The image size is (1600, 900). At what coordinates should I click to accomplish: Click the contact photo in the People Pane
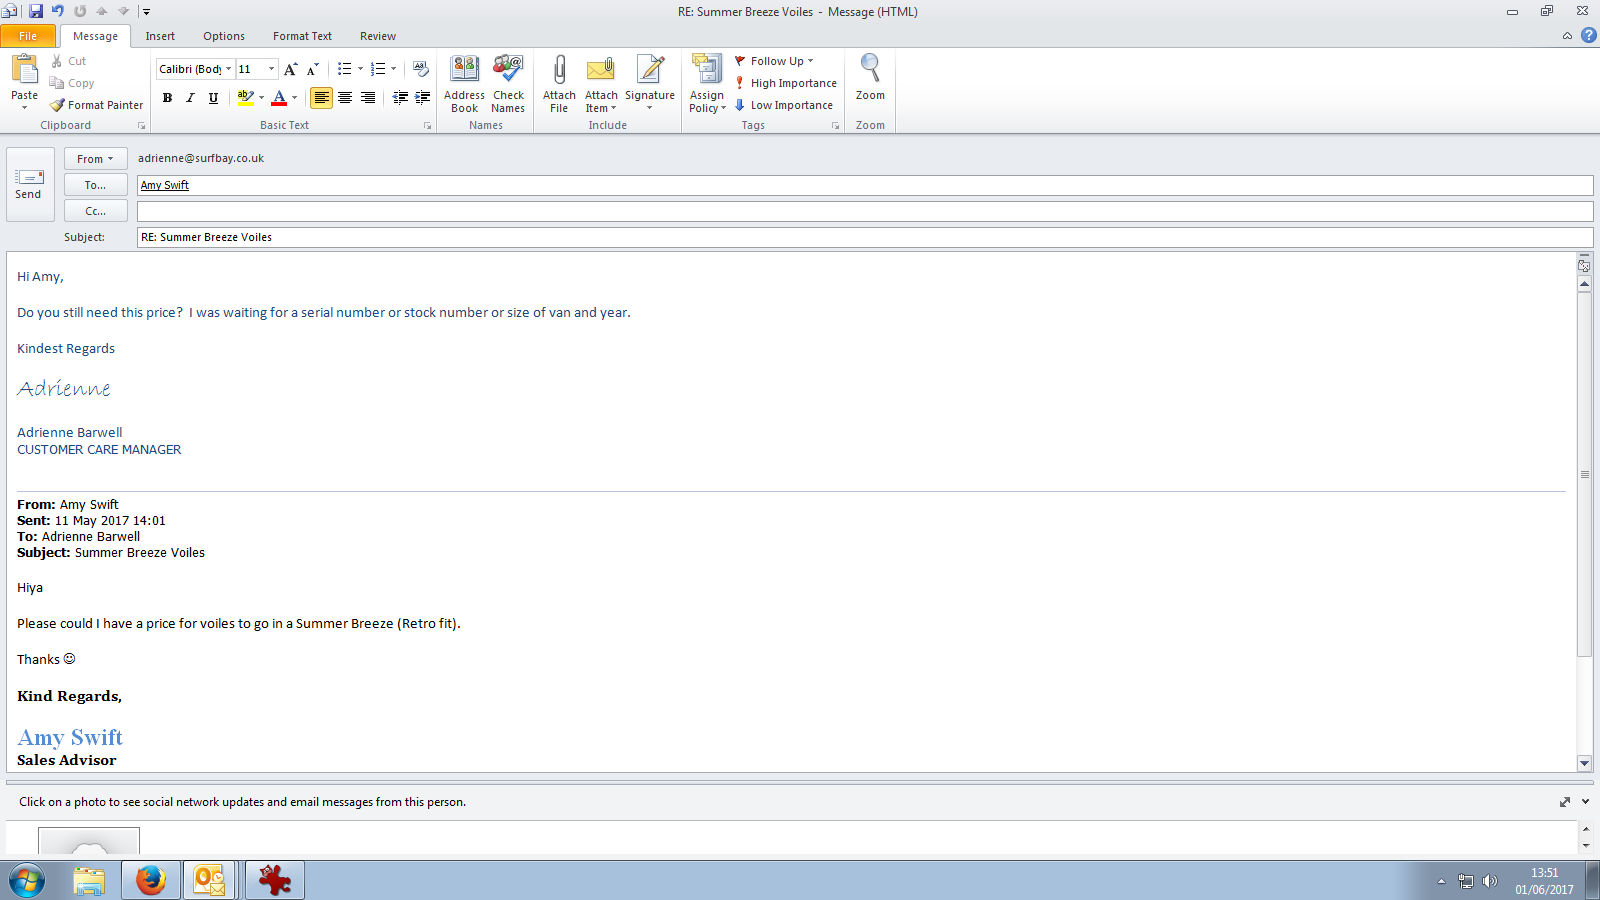(89, 841)
